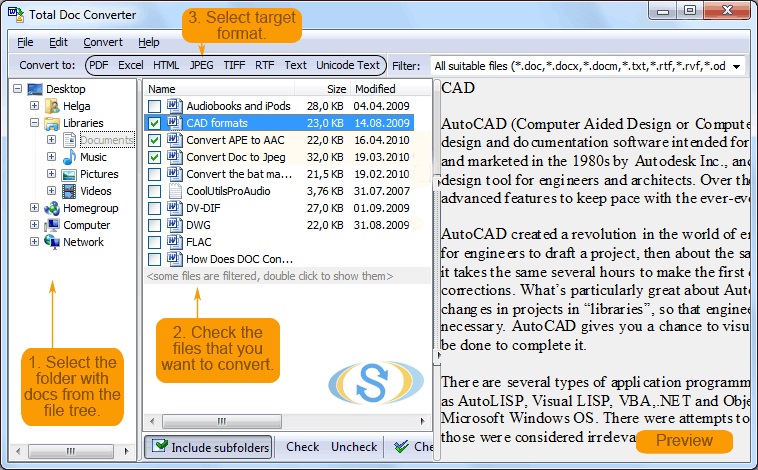Choose JPEG as target format
Image resolution: width=758 pixels, height=470 pixels.
point(201,65)
